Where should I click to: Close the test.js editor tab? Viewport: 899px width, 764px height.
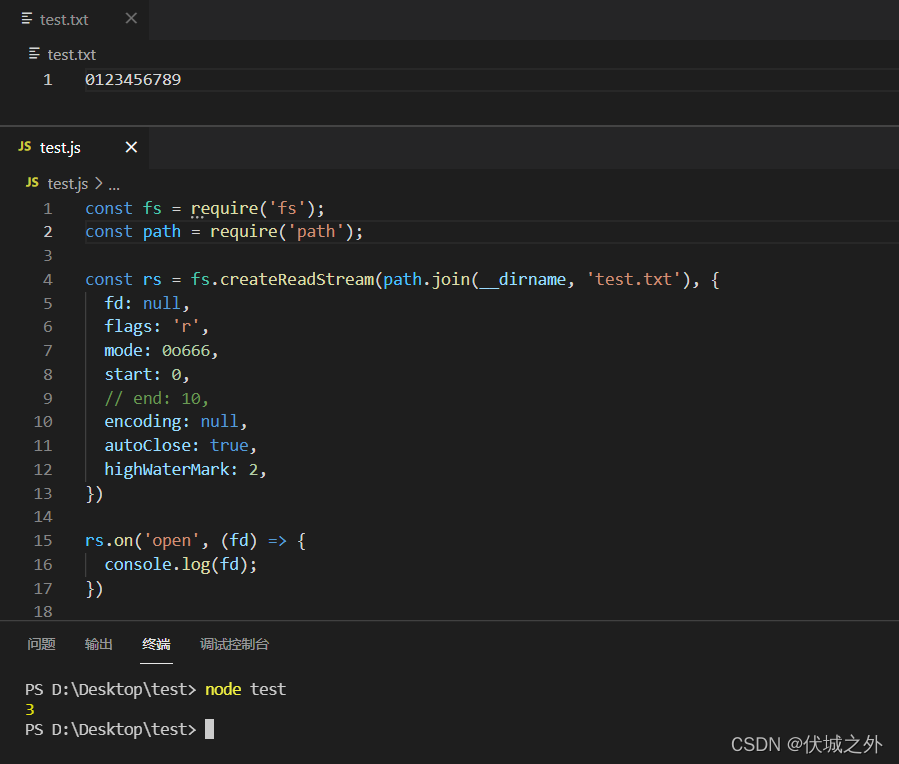pos(131,147)
